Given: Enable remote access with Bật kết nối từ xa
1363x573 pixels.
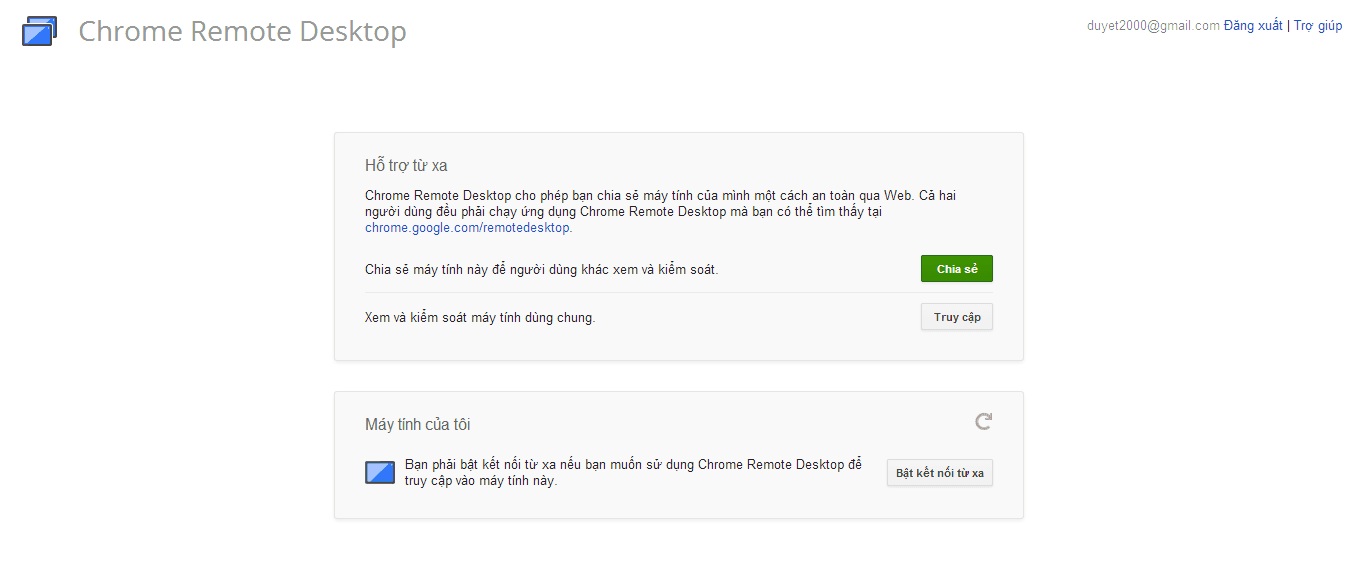Looking at the screenshot, I should pyautogui.click(x=939, y=473).
